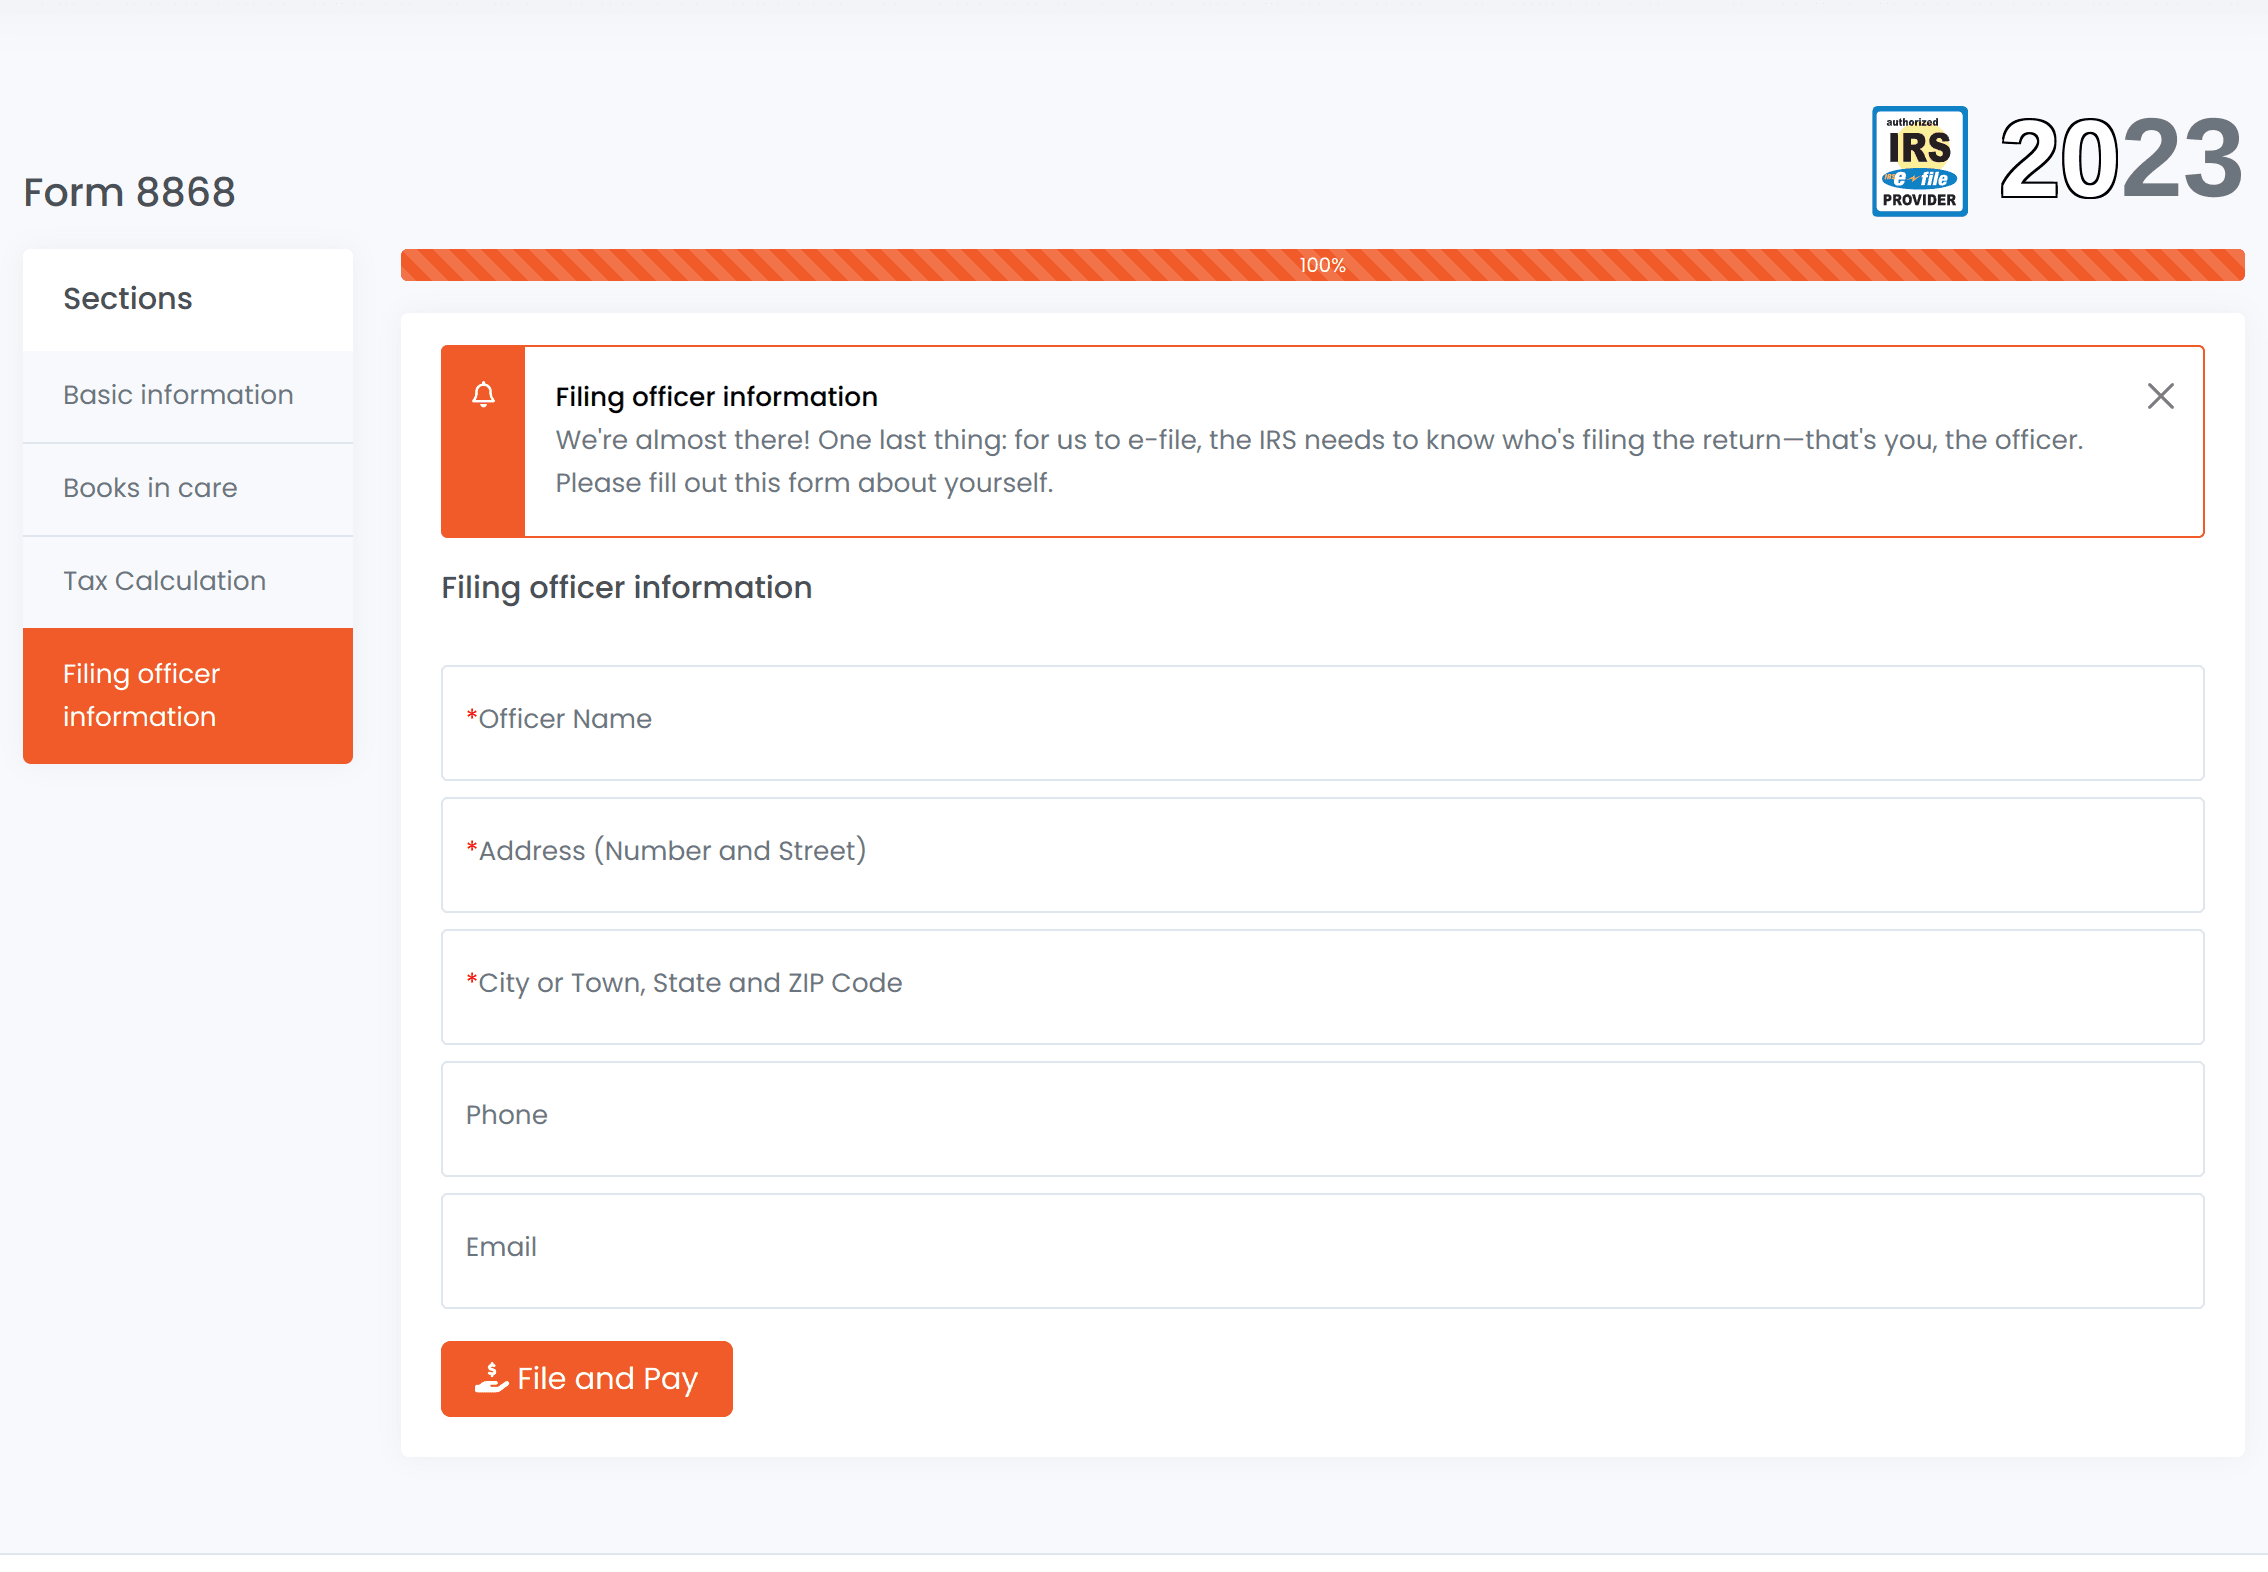Screen dimensions: 2268x1572
Task: Click the hand-with-dollar icon in File and Pay
Action: [x=491, y=1378]
